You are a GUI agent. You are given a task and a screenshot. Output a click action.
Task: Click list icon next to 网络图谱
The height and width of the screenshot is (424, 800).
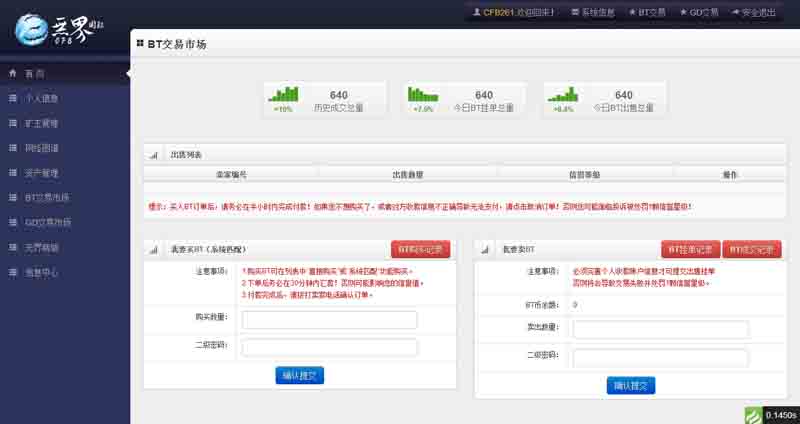13,148
